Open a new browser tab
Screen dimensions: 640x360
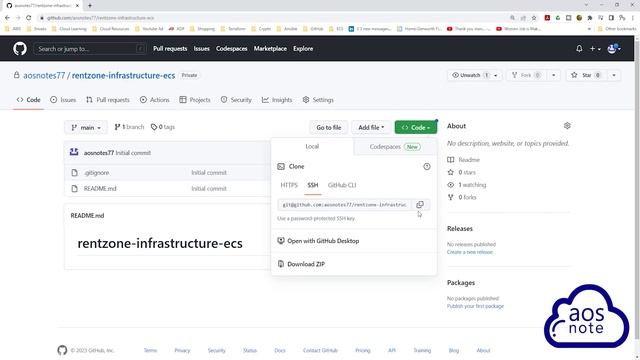click(x=90, y=5)
